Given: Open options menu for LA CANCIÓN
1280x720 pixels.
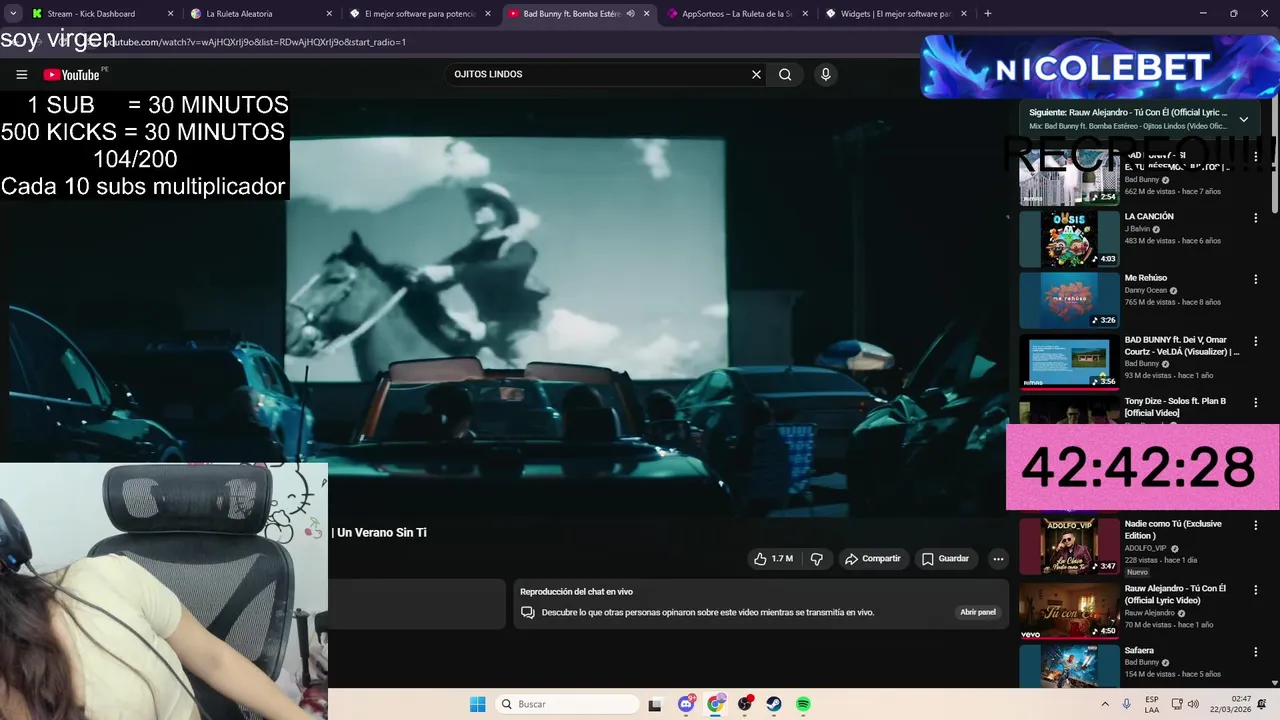Looking at the screenshot, I should click(1256, 218).
